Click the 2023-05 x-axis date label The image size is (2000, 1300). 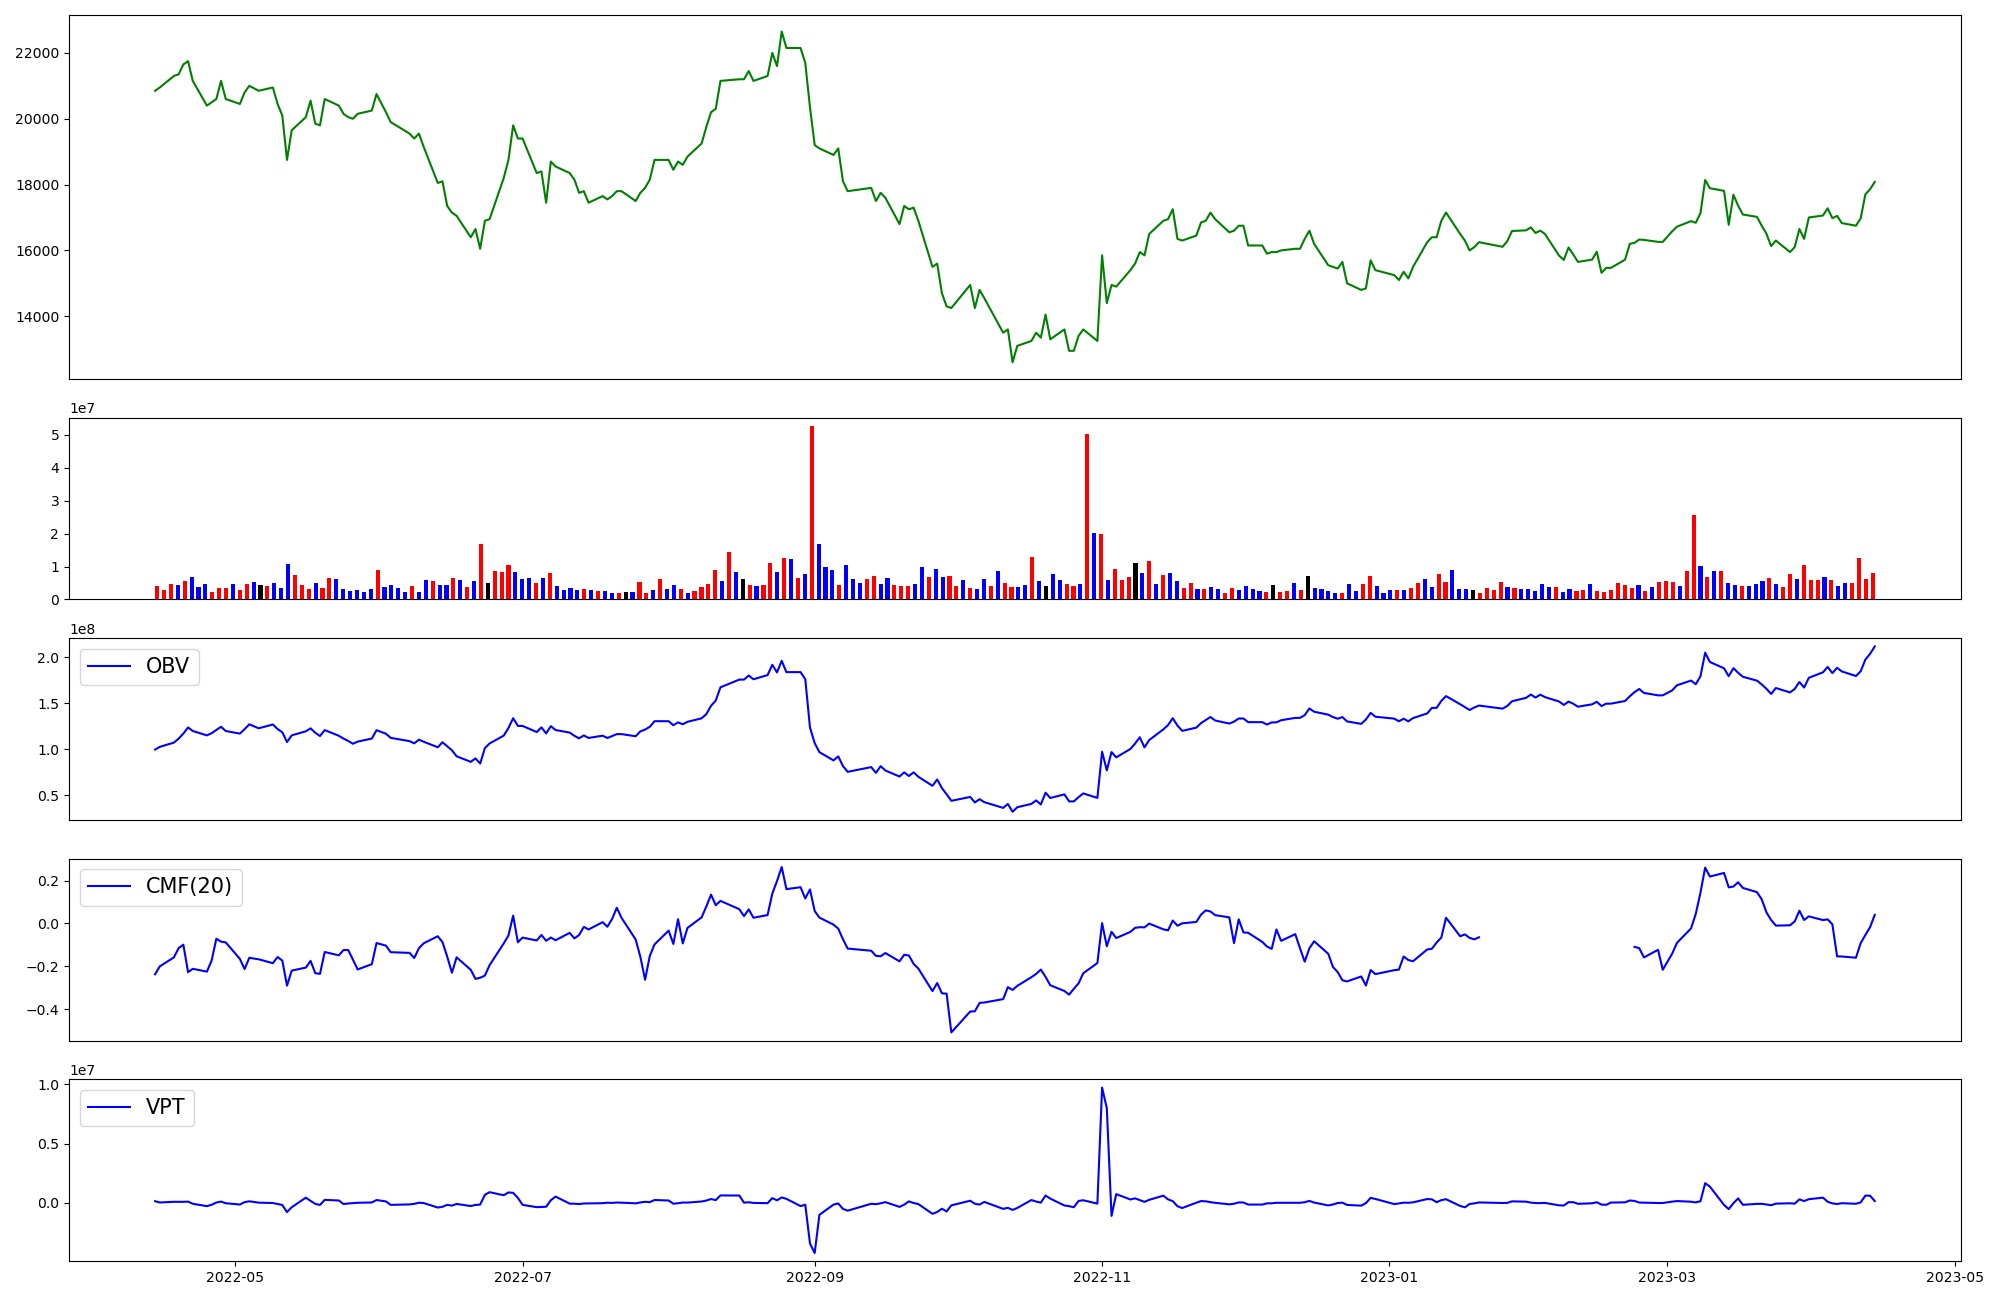(x=1954, y=1277)
